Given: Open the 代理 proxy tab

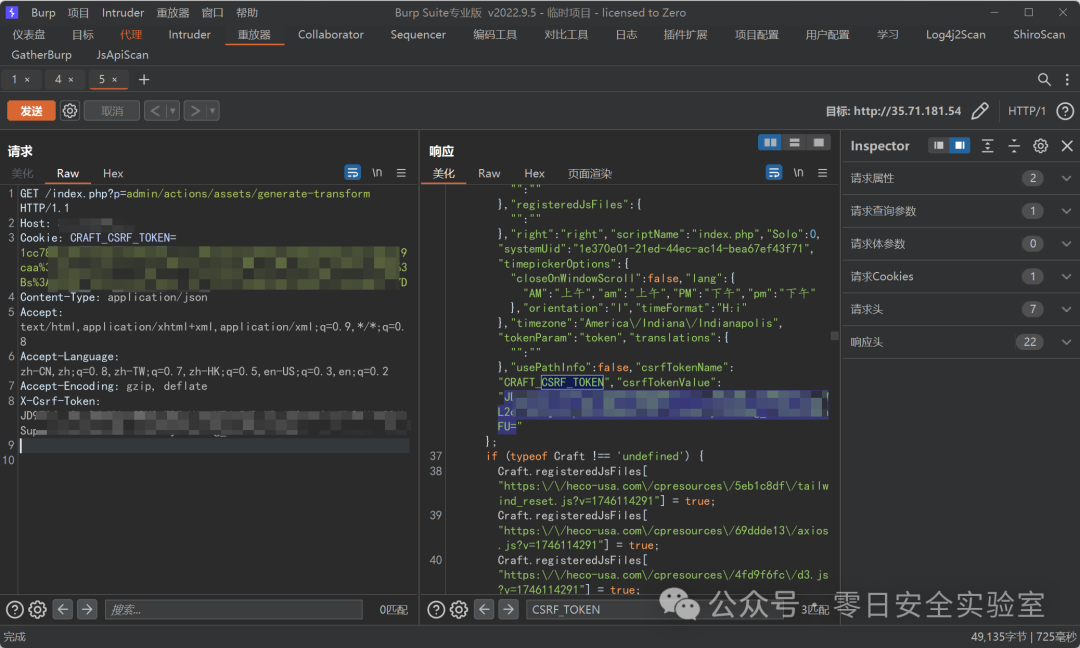Looking at the screenshot, I should 131,34.
